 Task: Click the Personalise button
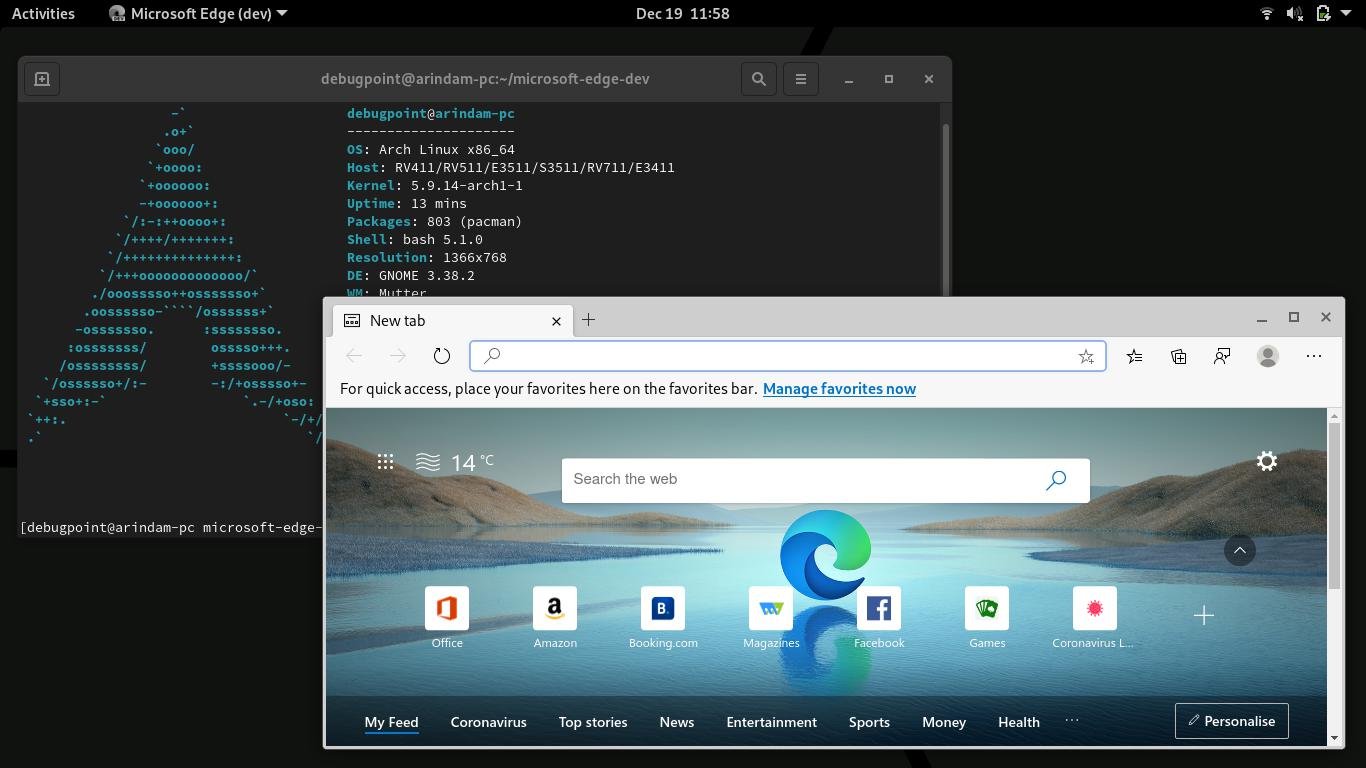pyautogui.click(x=1231, y=720)
